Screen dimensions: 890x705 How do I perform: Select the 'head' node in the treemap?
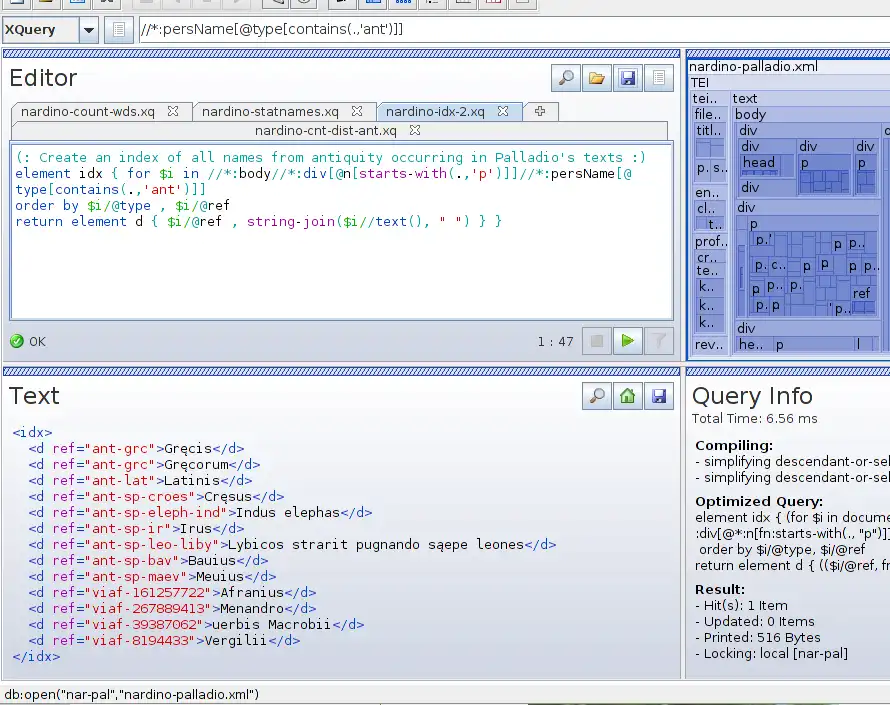(x=759, y=163)
